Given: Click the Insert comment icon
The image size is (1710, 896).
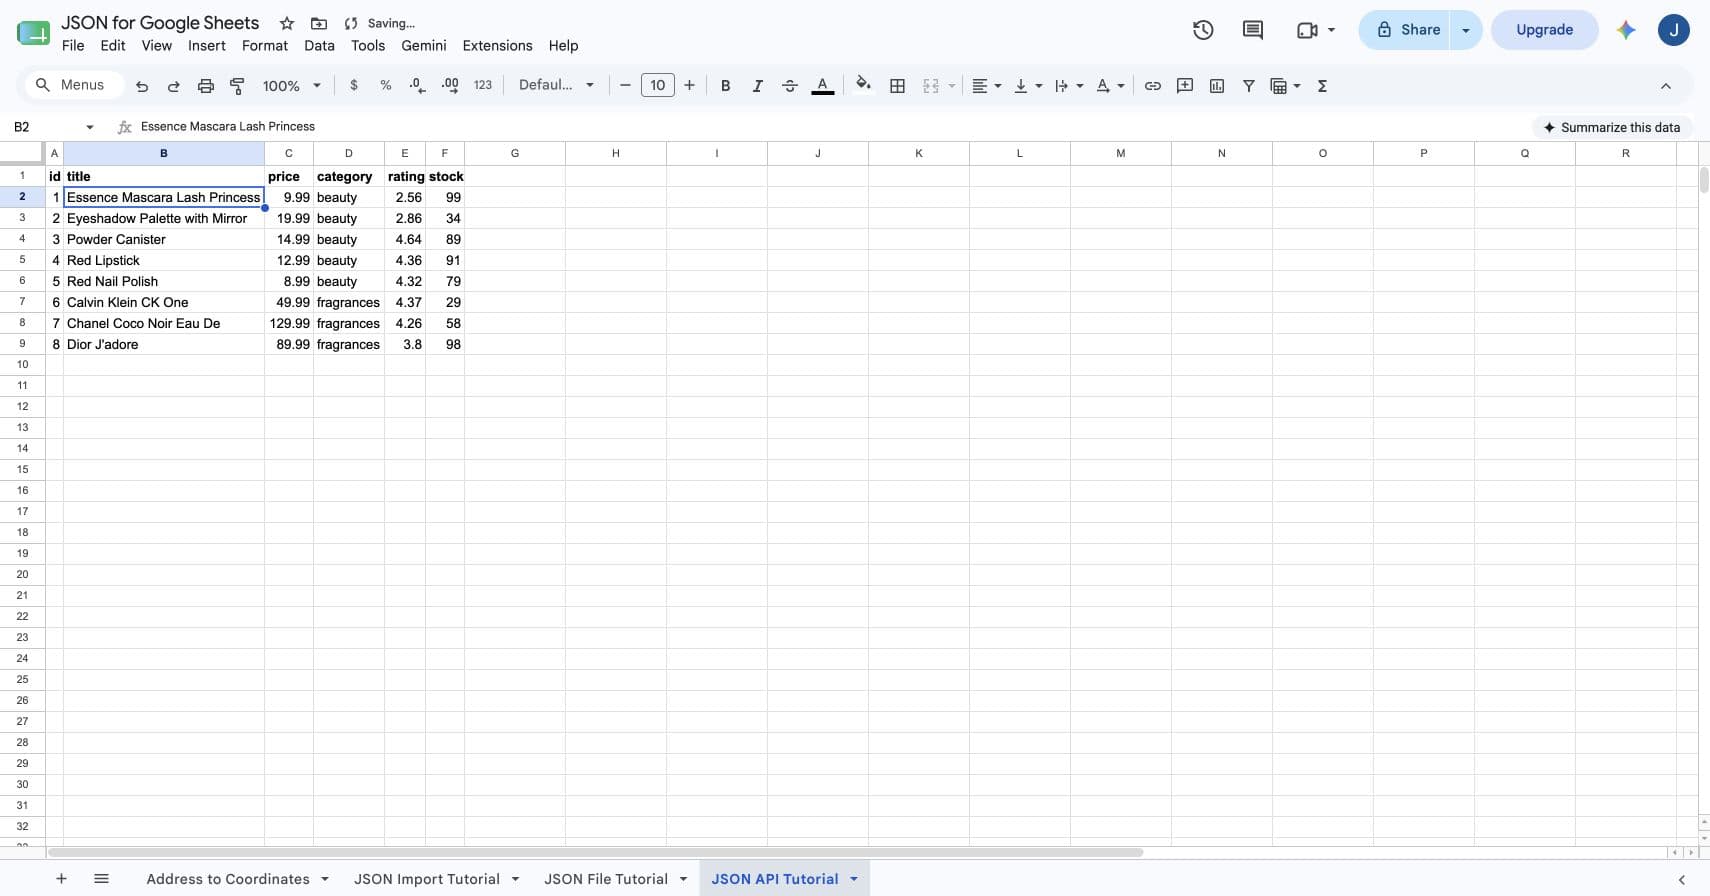Looking at the screenshot, I should (x=1185, y=86).
